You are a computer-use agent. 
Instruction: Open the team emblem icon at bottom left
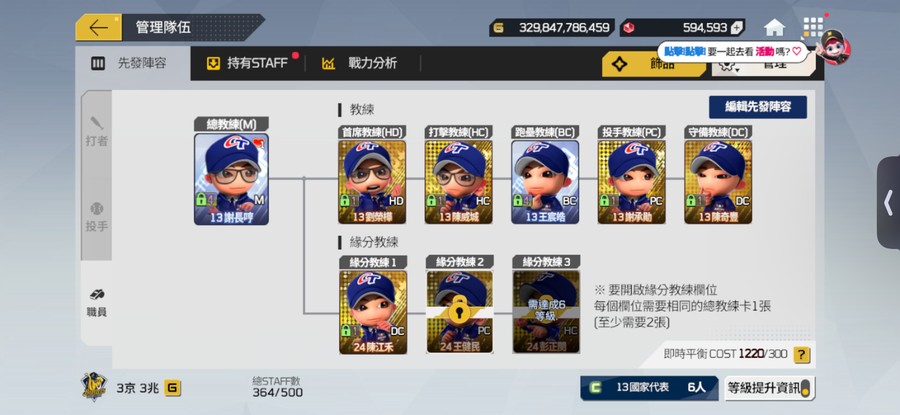coord(94,387)
